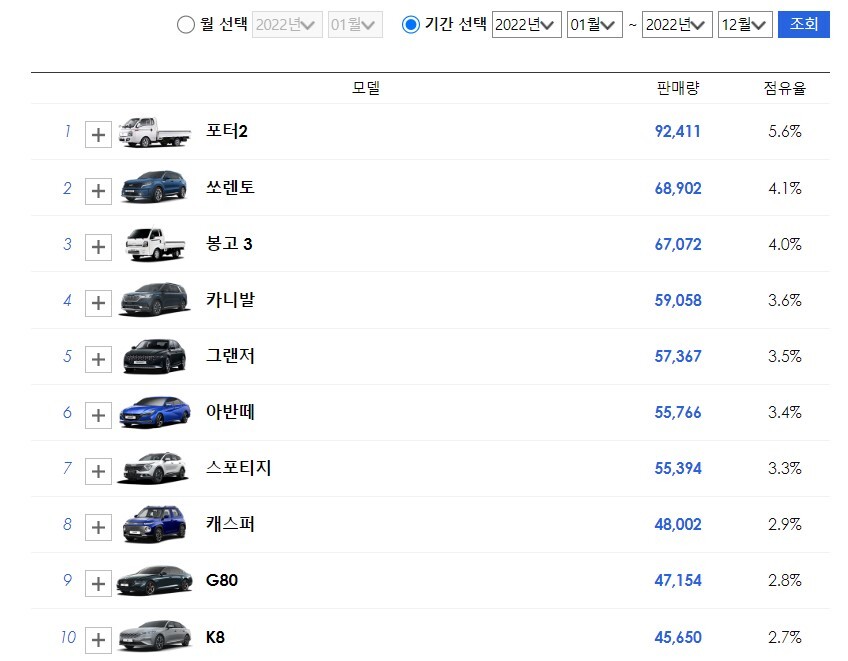Screen dimensions: 848x661
Task: Expand the 아반떼 row plus button
Action: pyautogui.click(x=98, y=415)
